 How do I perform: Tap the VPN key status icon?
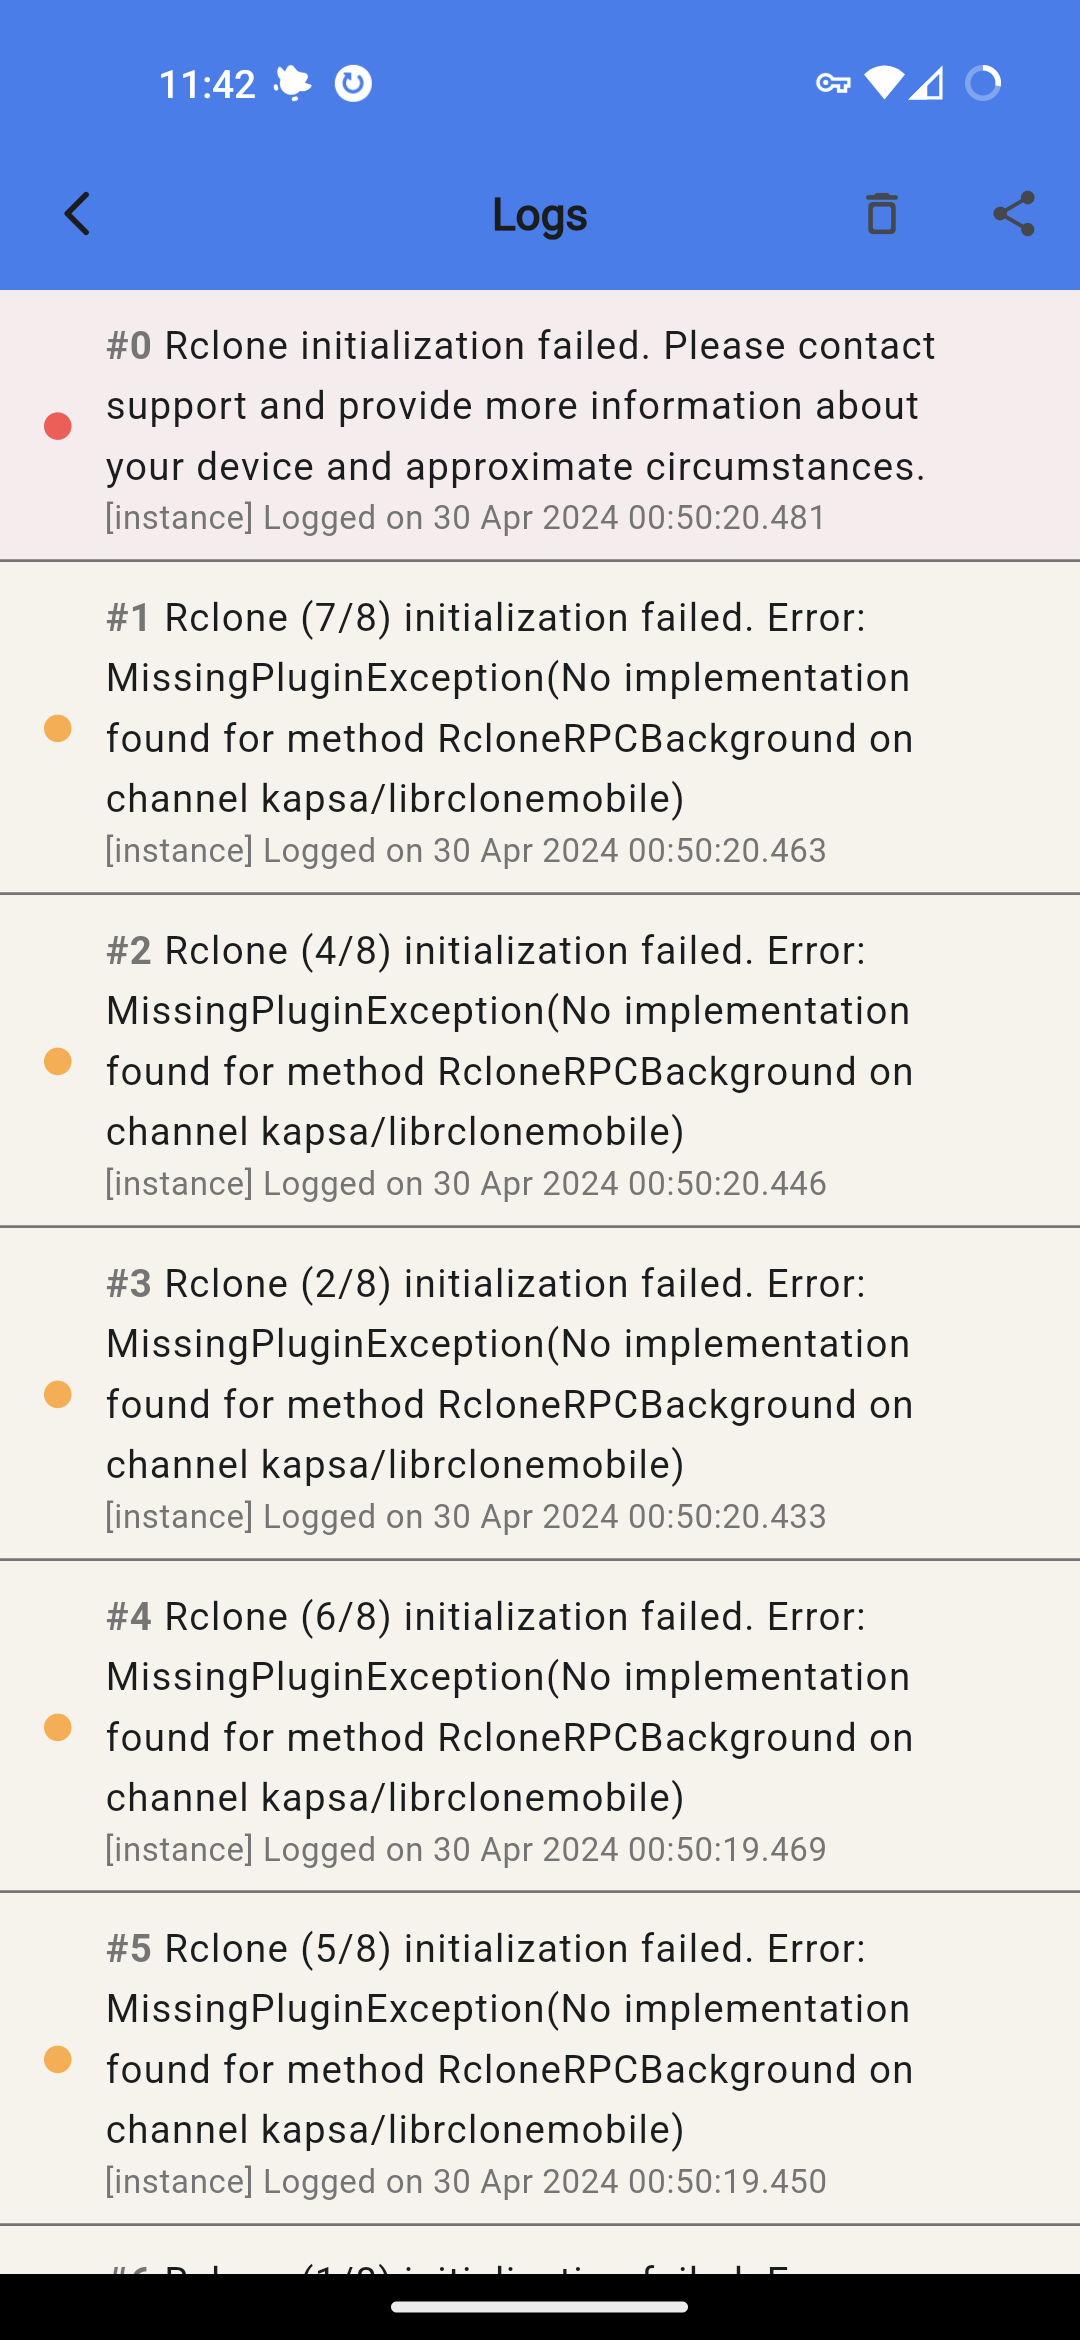[833, 84]
